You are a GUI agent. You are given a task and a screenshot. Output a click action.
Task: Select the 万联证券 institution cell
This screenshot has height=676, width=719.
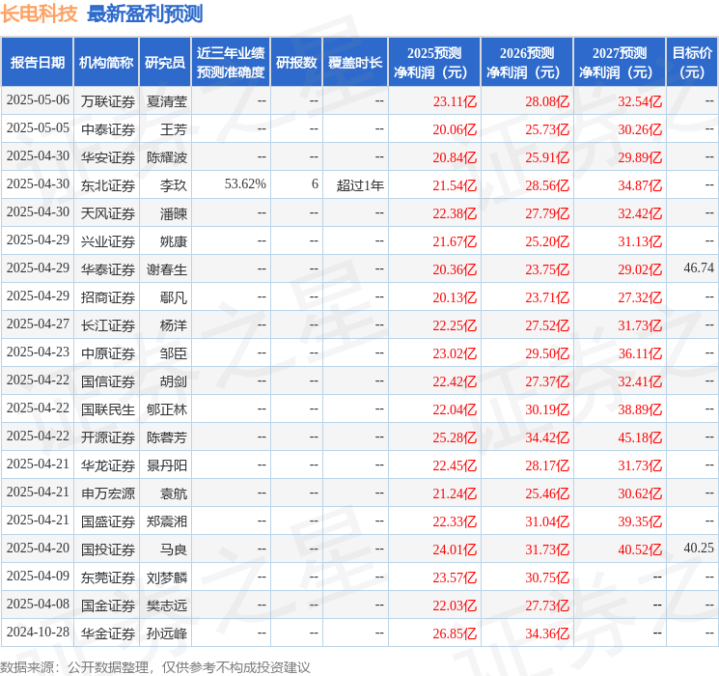[x=108, y=101]
